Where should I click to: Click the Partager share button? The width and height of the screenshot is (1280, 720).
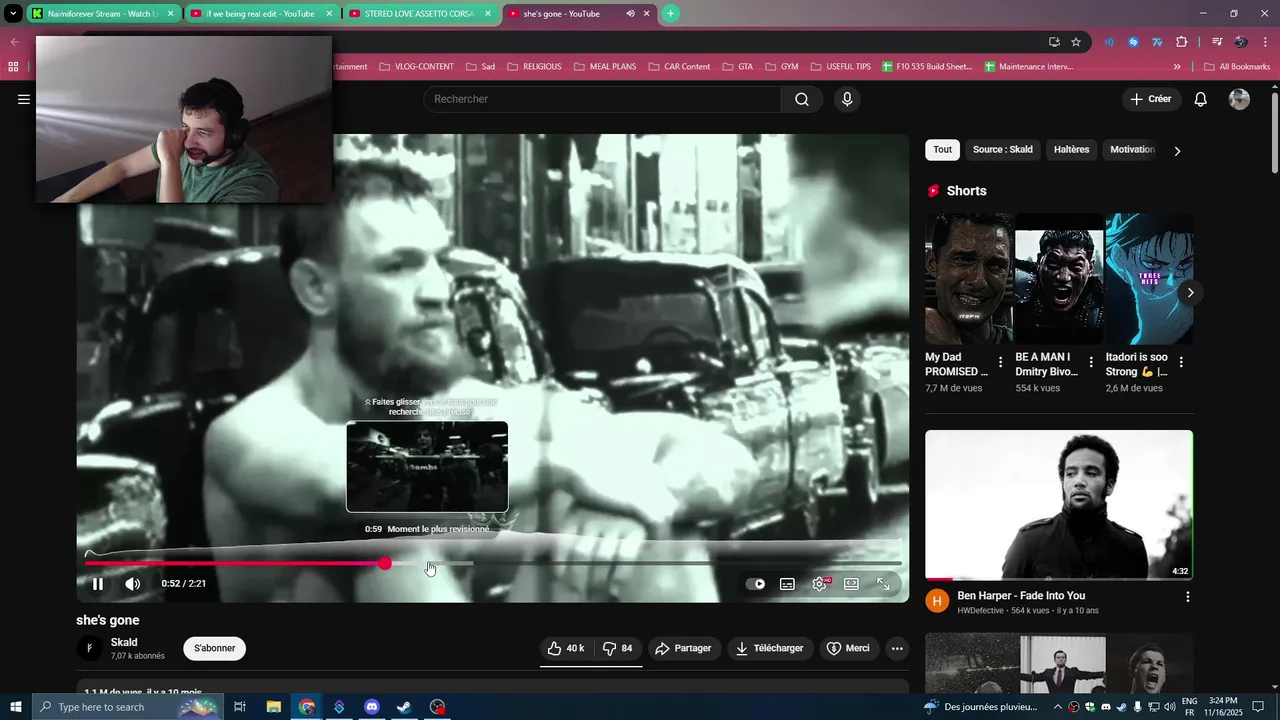[684, 648]
